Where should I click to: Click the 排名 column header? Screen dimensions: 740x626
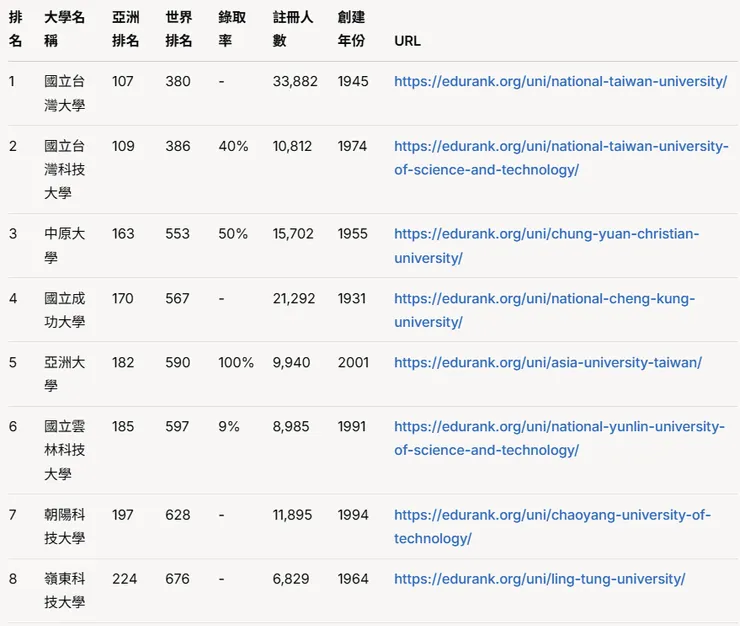16,29
